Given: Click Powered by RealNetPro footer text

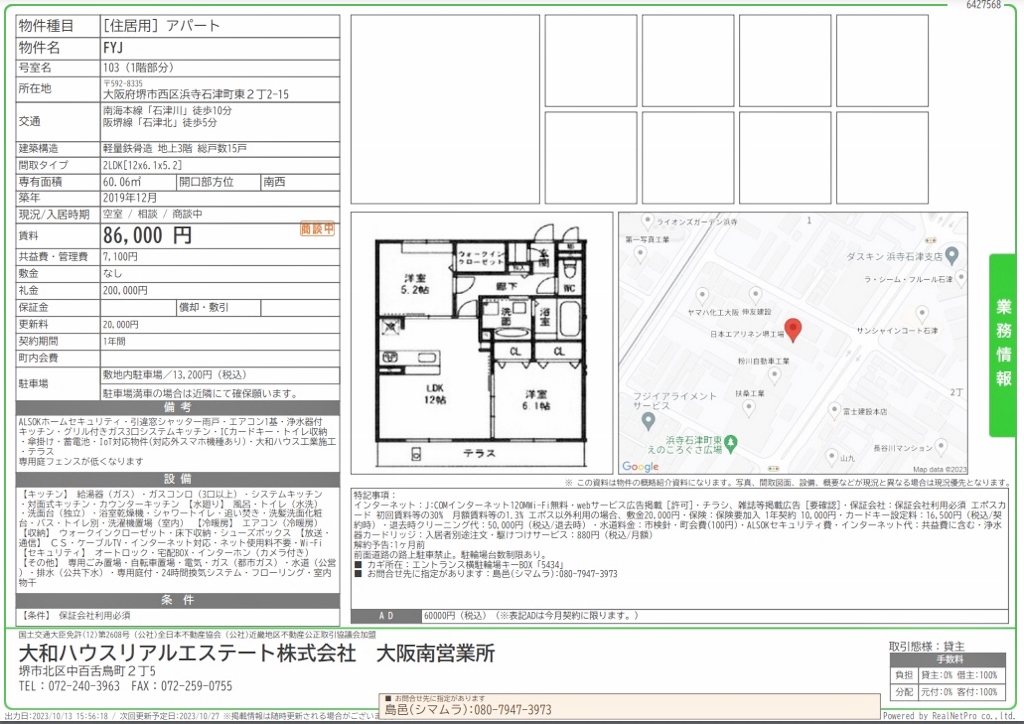Looking at the screenshot, I should click(x=949, y=716).
